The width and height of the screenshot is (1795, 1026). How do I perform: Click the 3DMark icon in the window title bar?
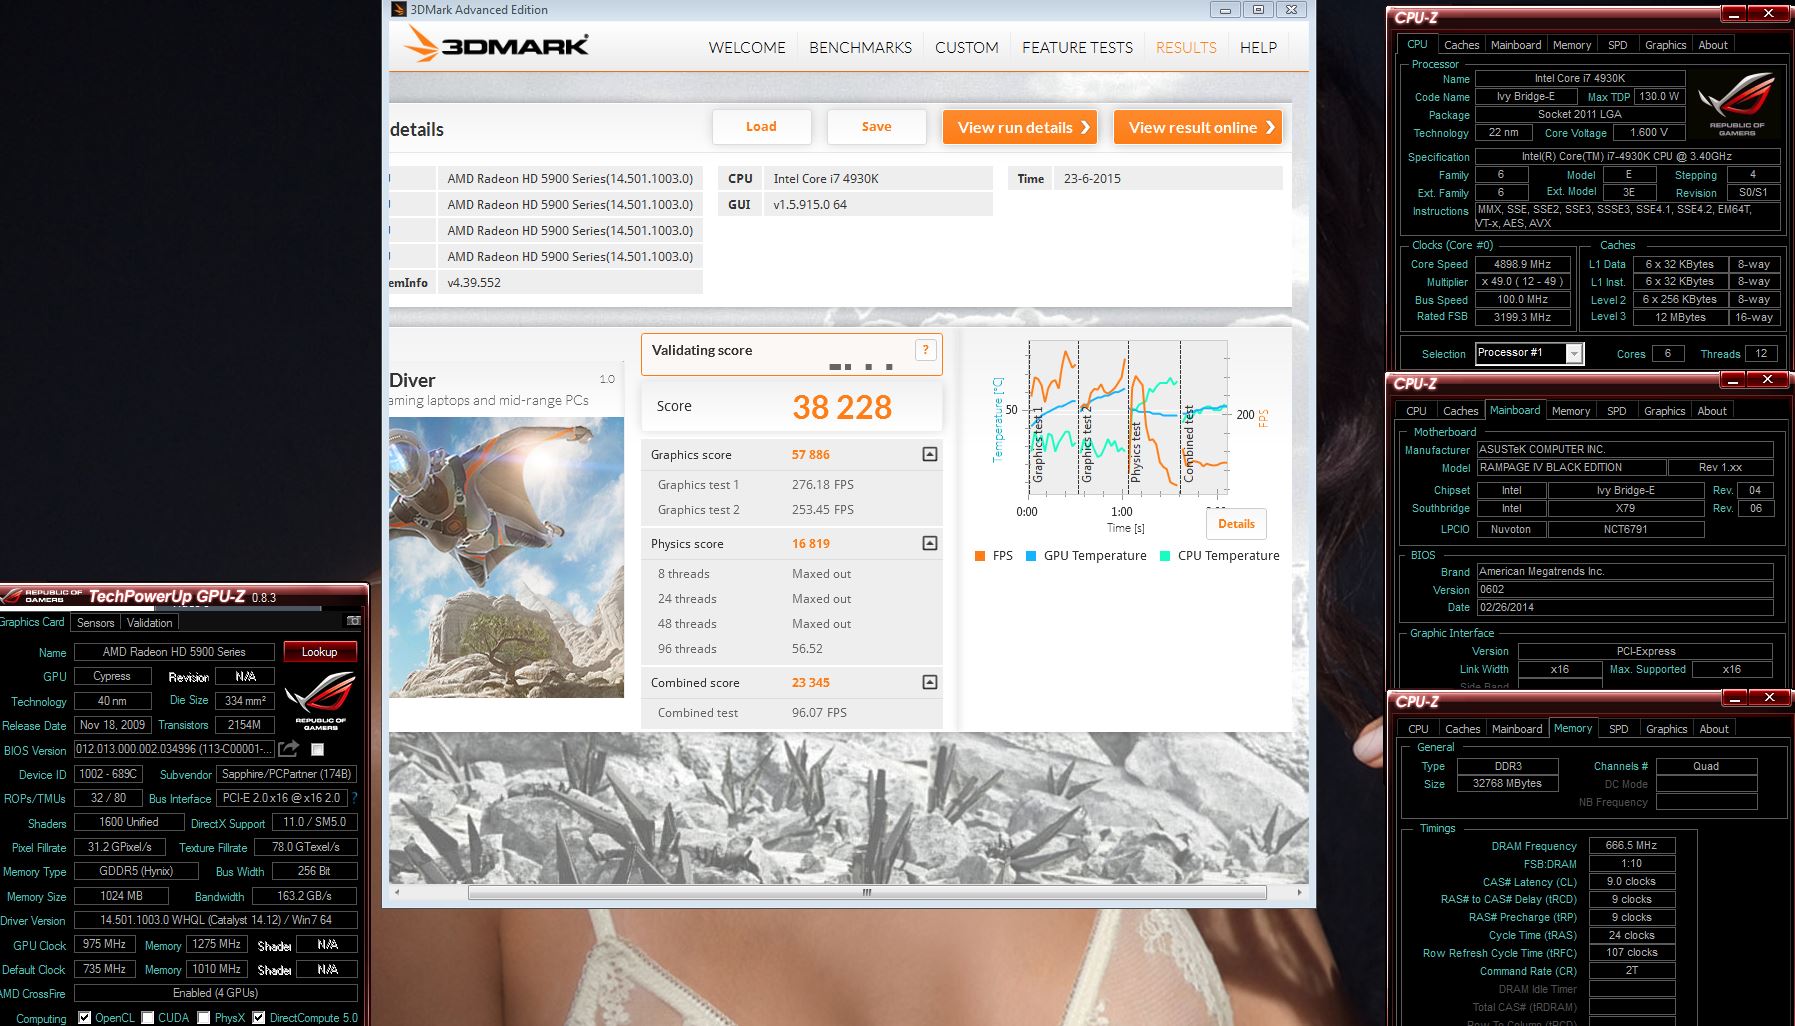(399, 9)
